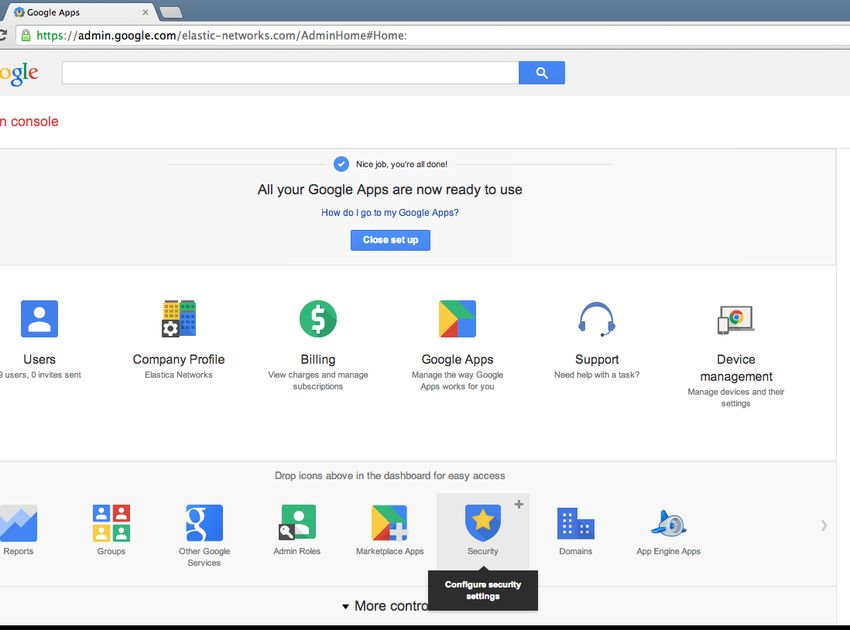The image size is (850, 630).
Task: Click the Close set up button
Action: pyautogui.click(x=390, y=240)
